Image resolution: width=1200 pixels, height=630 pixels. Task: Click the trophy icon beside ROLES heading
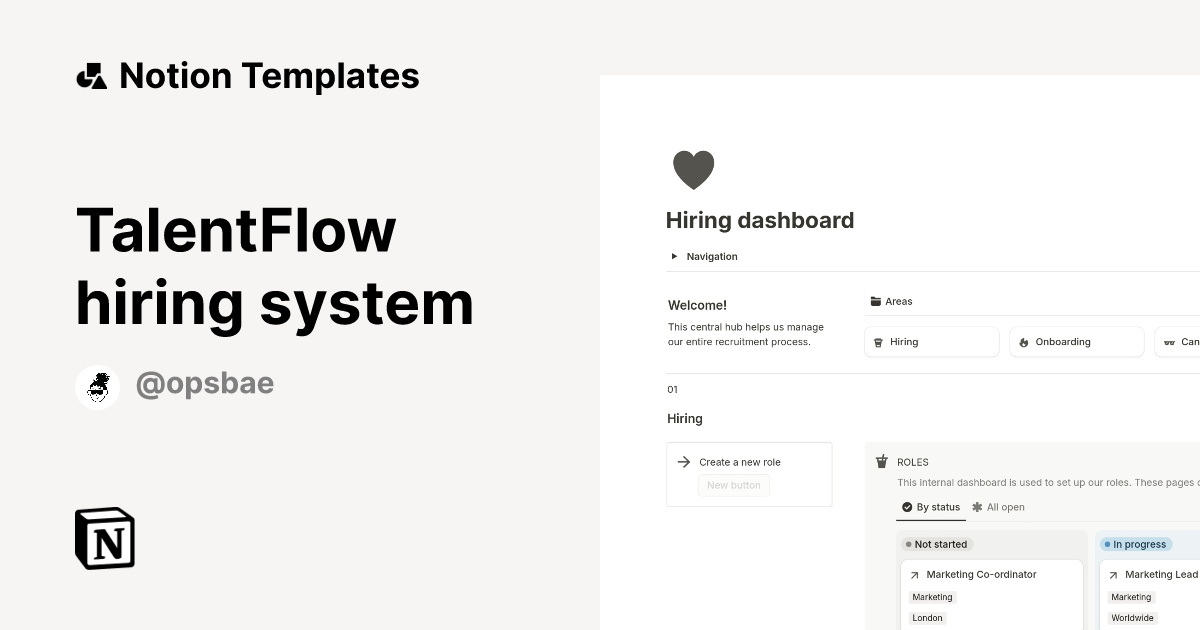[881, 462]
